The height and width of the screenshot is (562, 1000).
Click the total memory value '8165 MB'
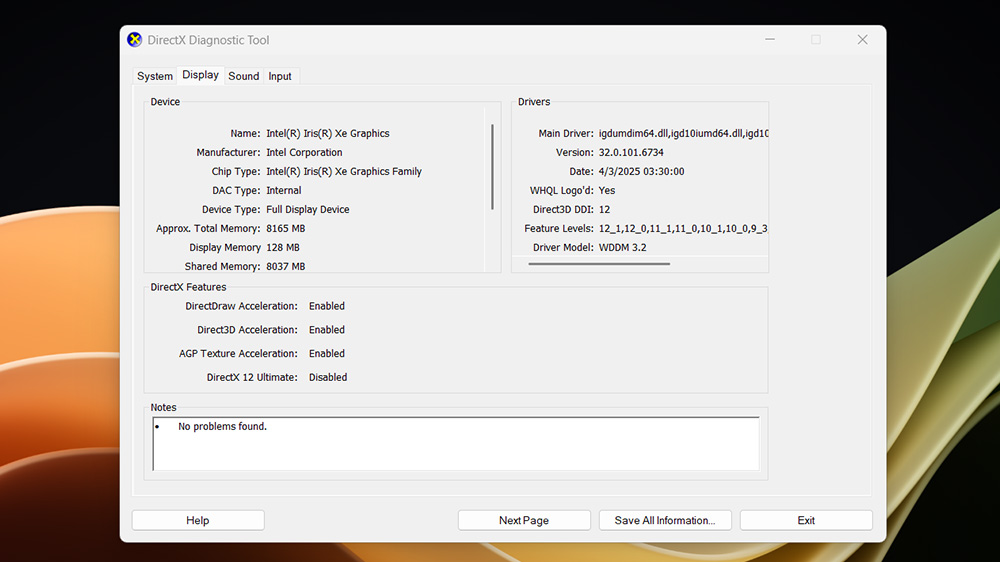[x=286, y=228]
